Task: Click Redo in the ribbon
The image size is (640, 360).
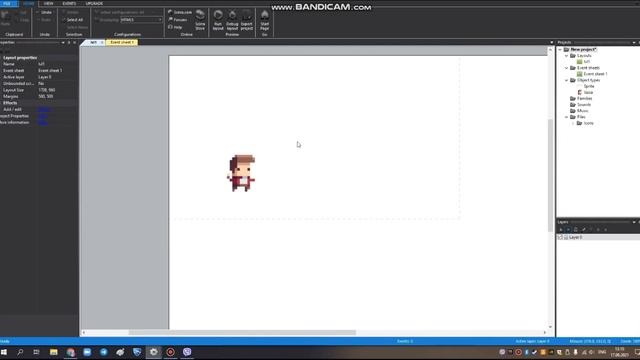Action: pyautogui.click(x=44, y=20)
